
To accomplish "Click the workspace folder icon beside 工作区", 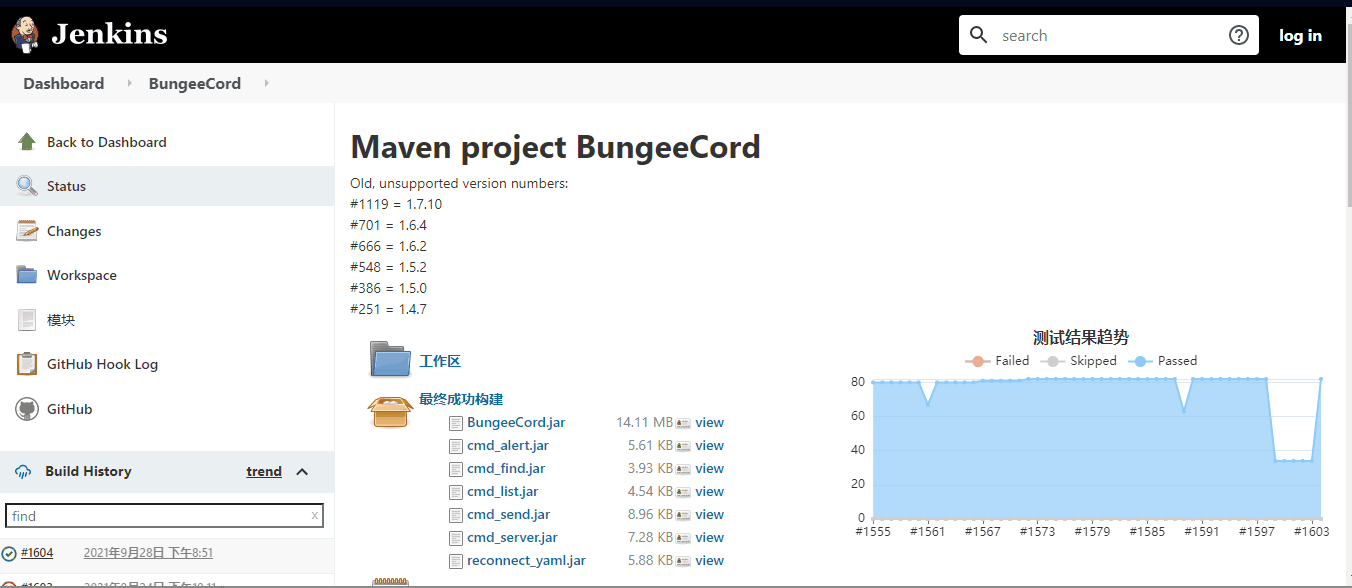I will point(390,360).
